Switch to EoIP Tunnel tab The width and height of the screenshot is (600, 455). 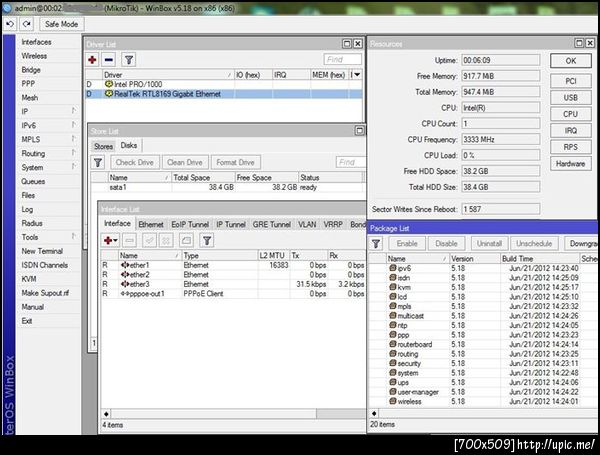coord(190,225)
